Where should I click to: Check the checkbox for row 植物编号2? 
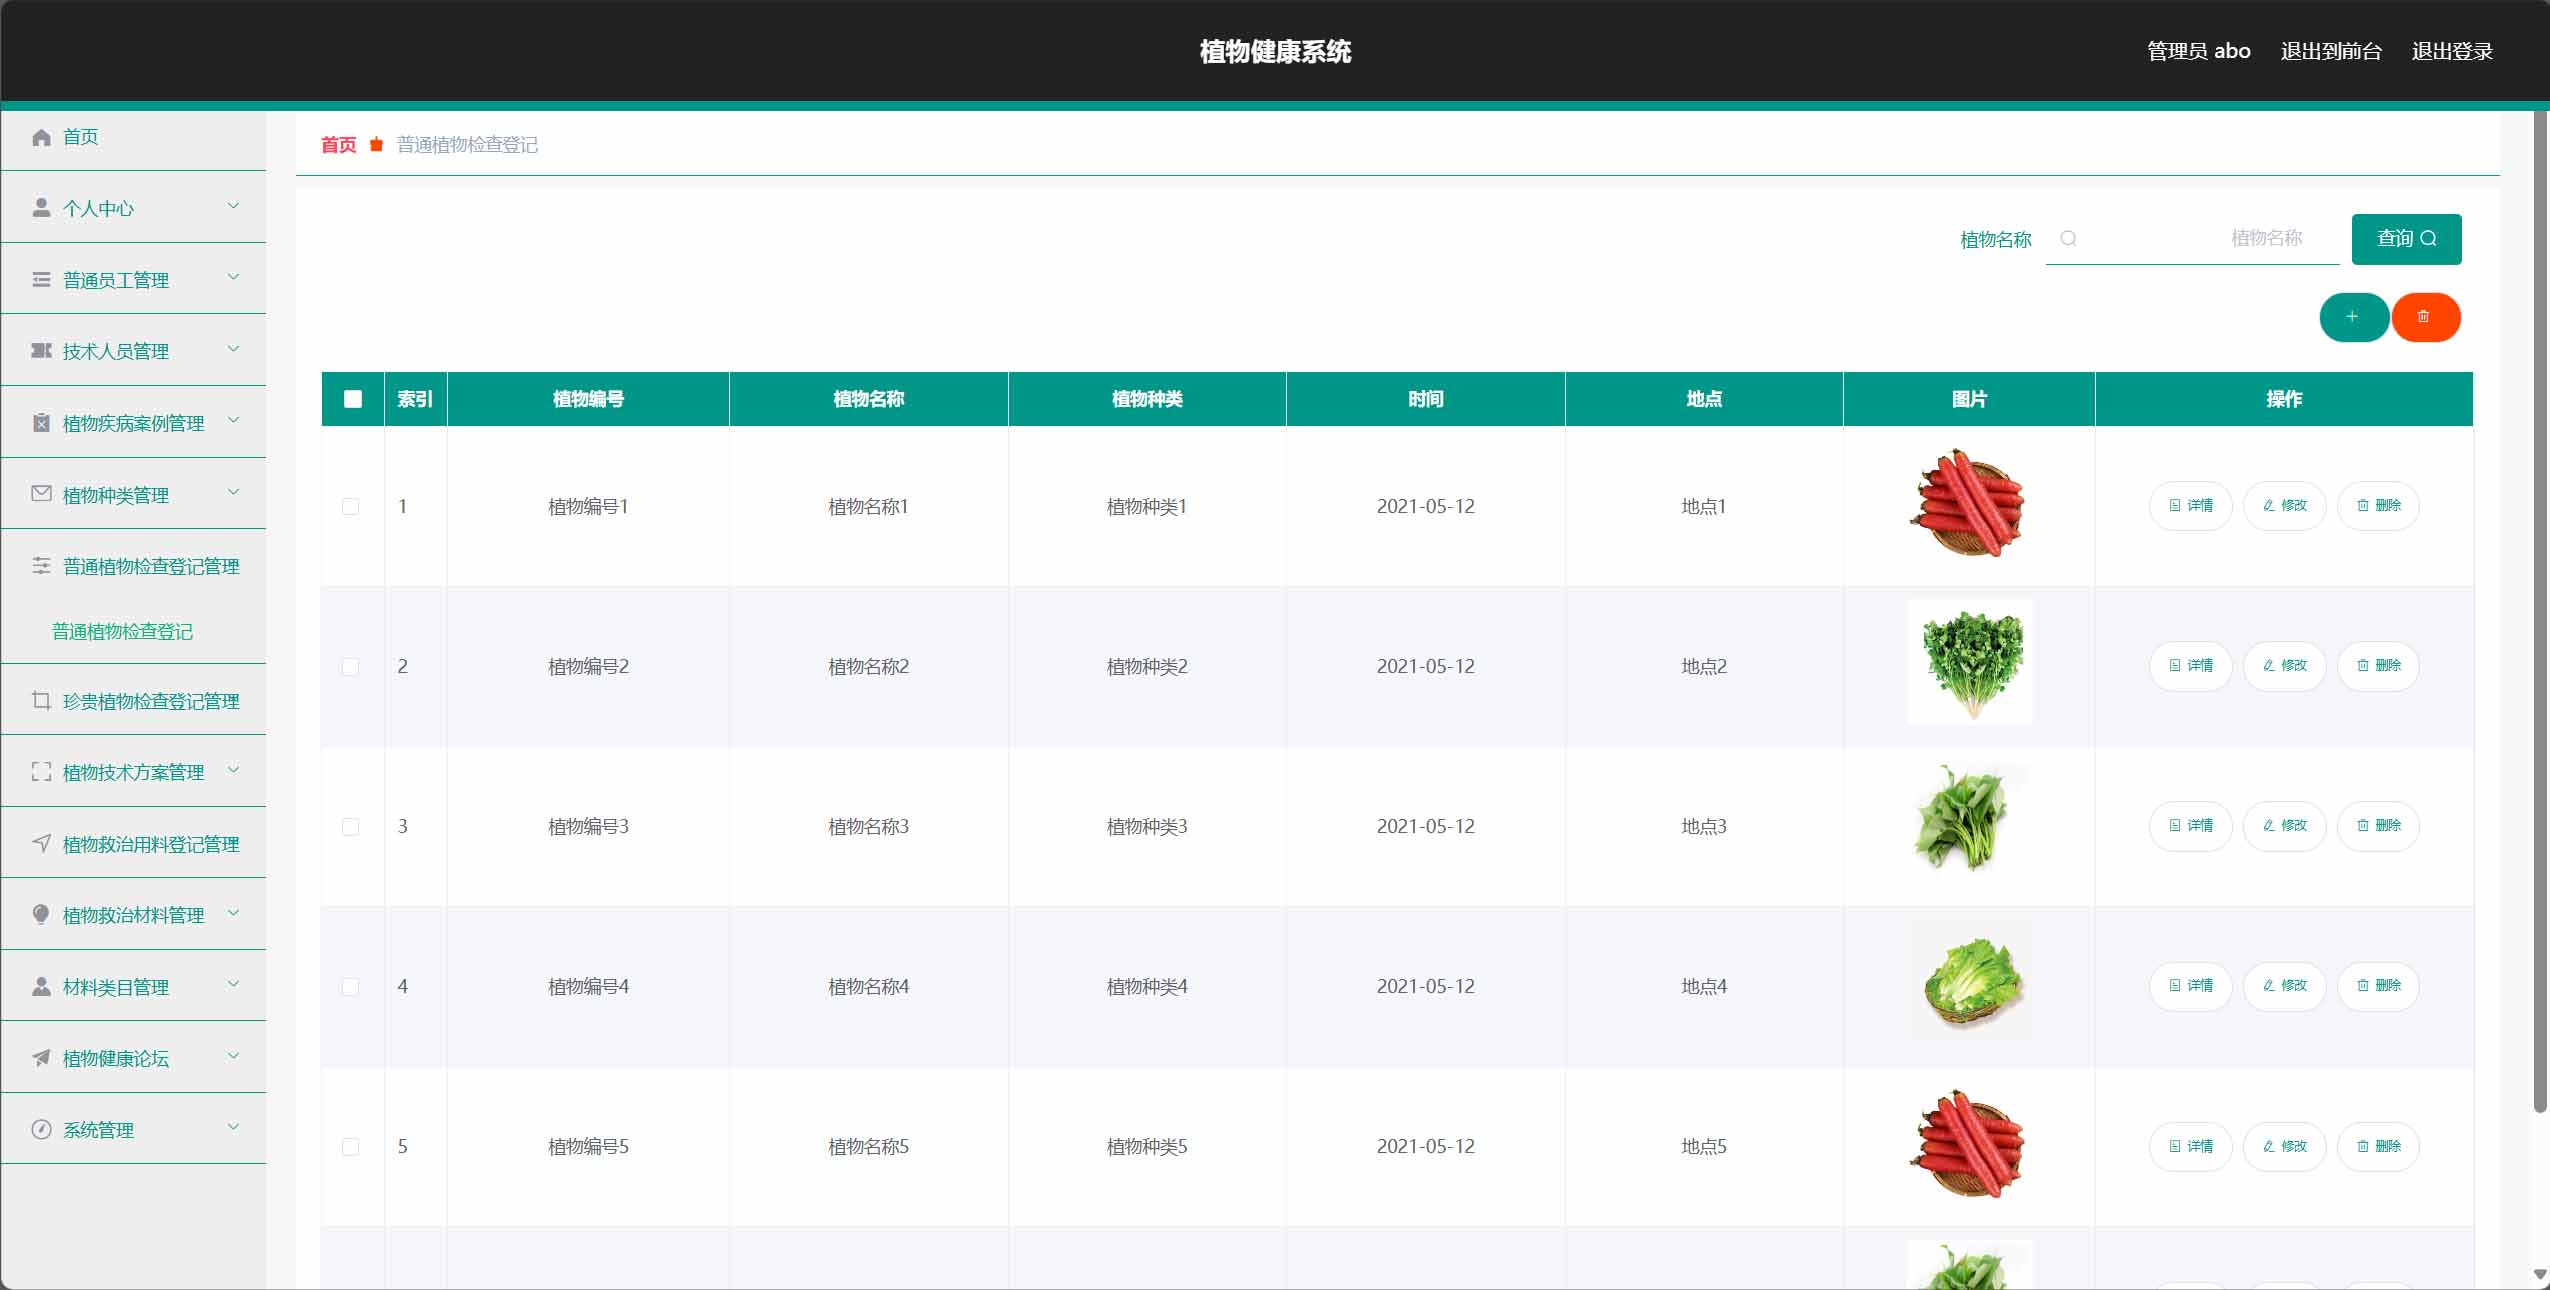(x=351, y=666)
